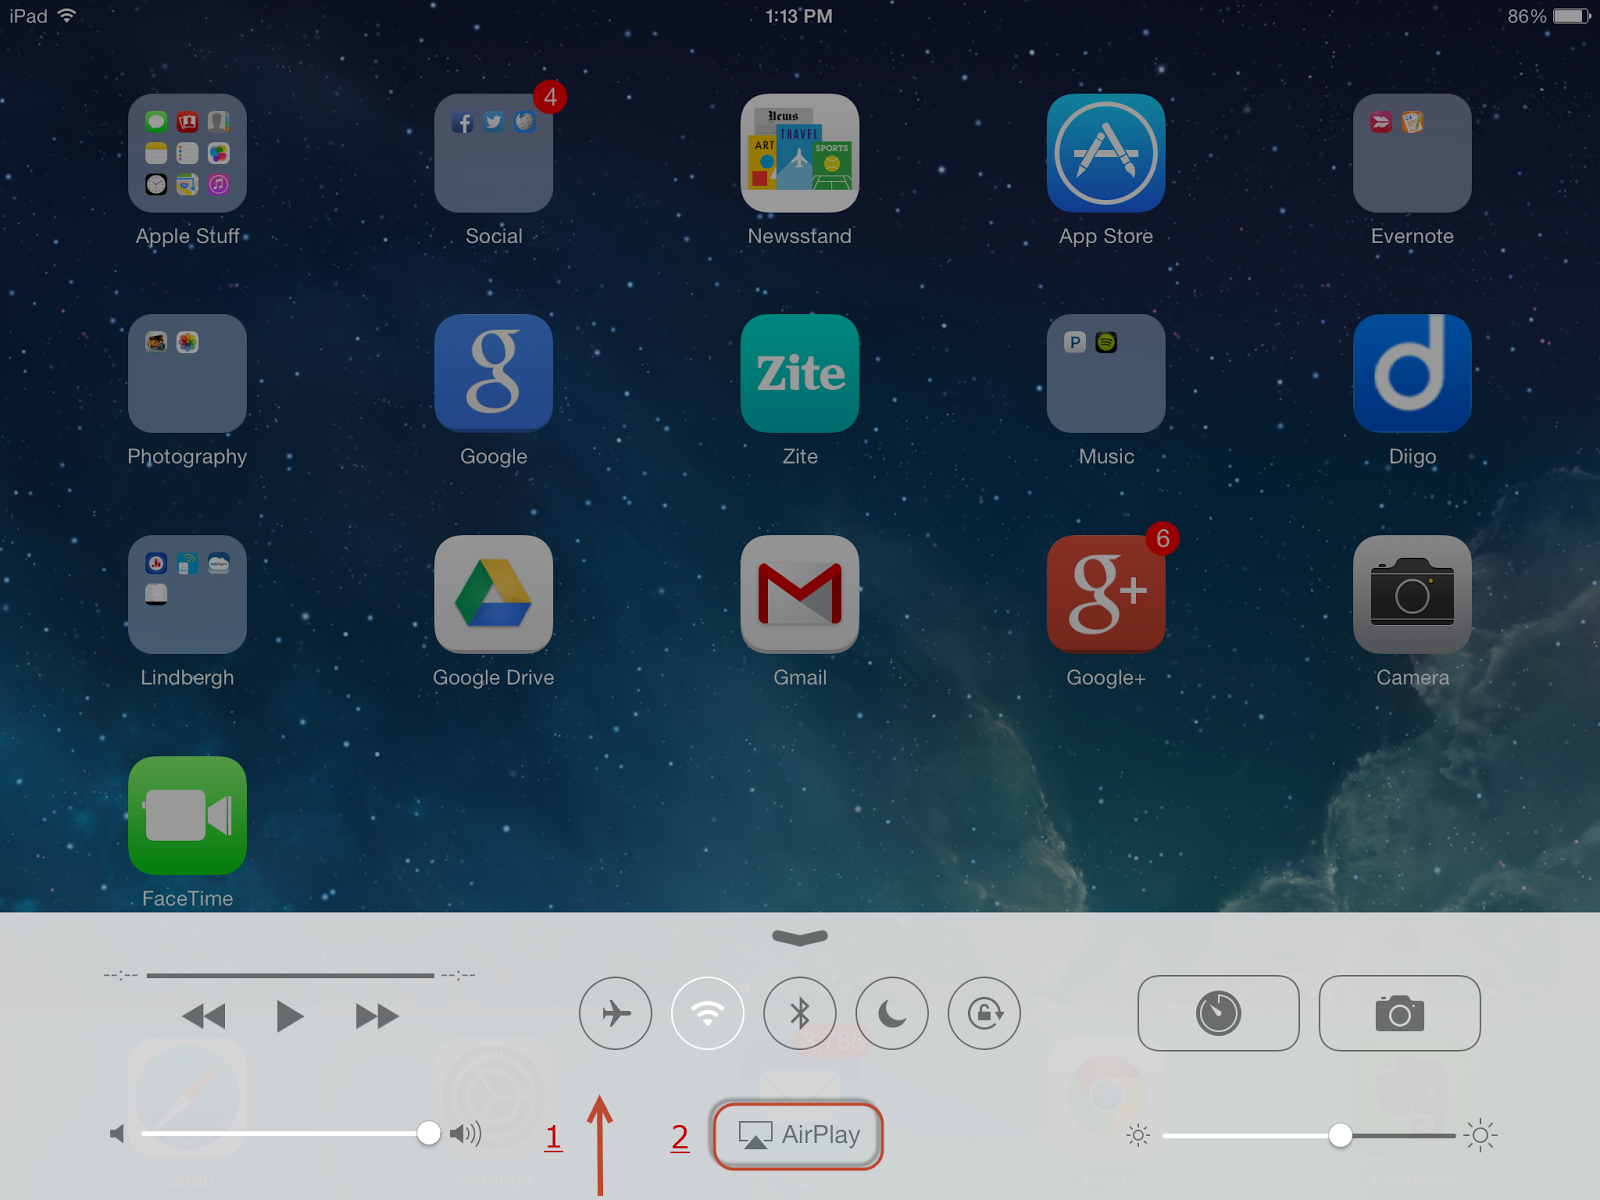
Task: Launch FaceTime
Action: coord(187,816)
